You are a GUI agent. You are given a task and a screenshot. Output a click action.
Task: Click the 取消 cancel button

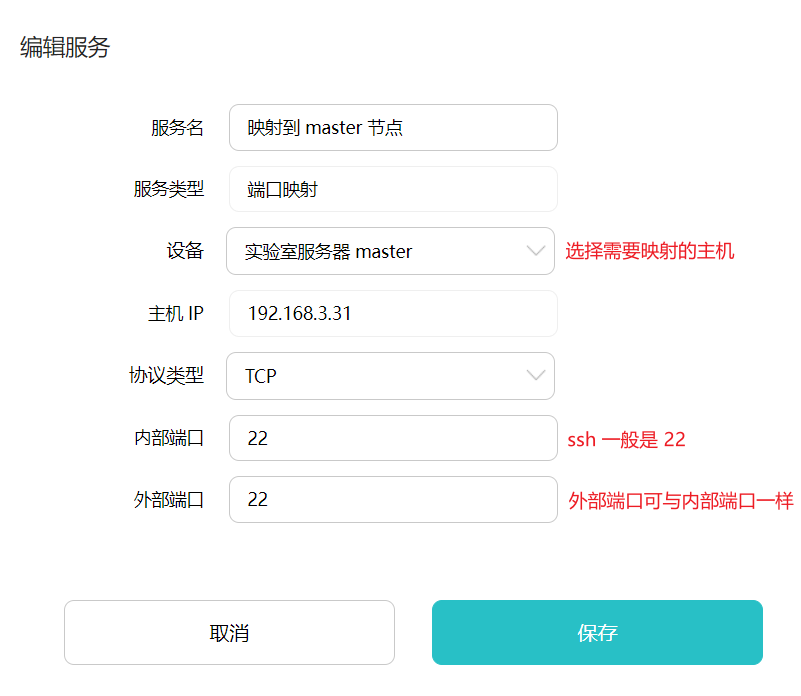229,632
